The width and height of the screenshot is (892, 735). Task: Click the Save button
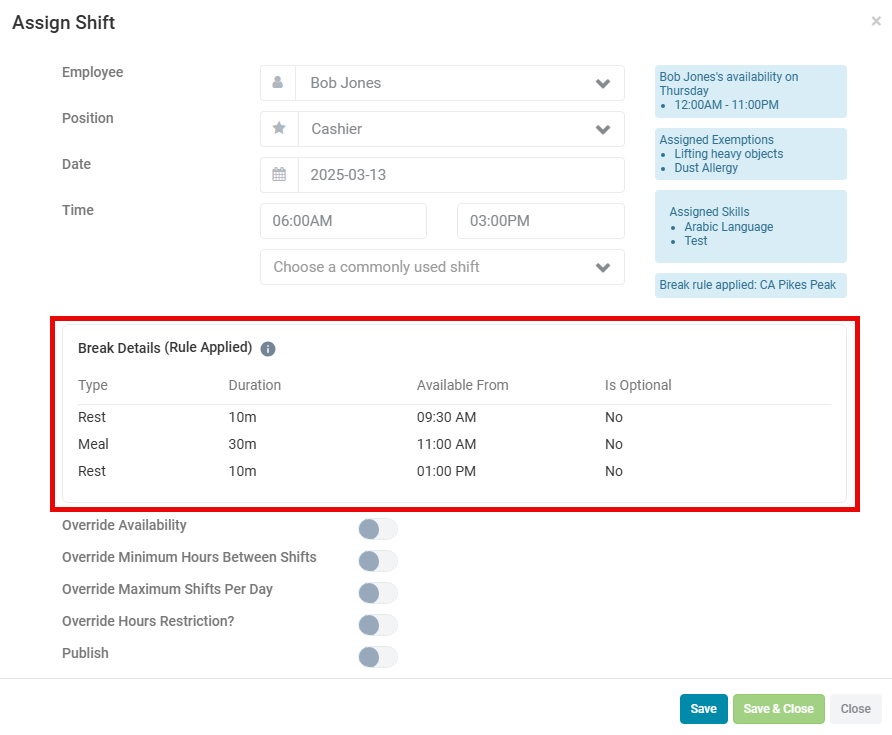click(x=703, y=709)
